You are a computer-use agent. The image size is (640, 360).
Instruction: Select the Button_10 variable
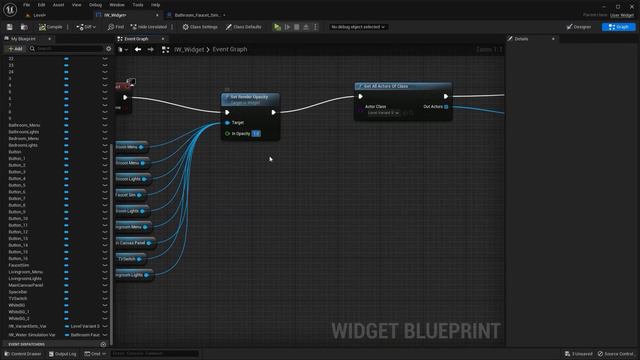18,218
